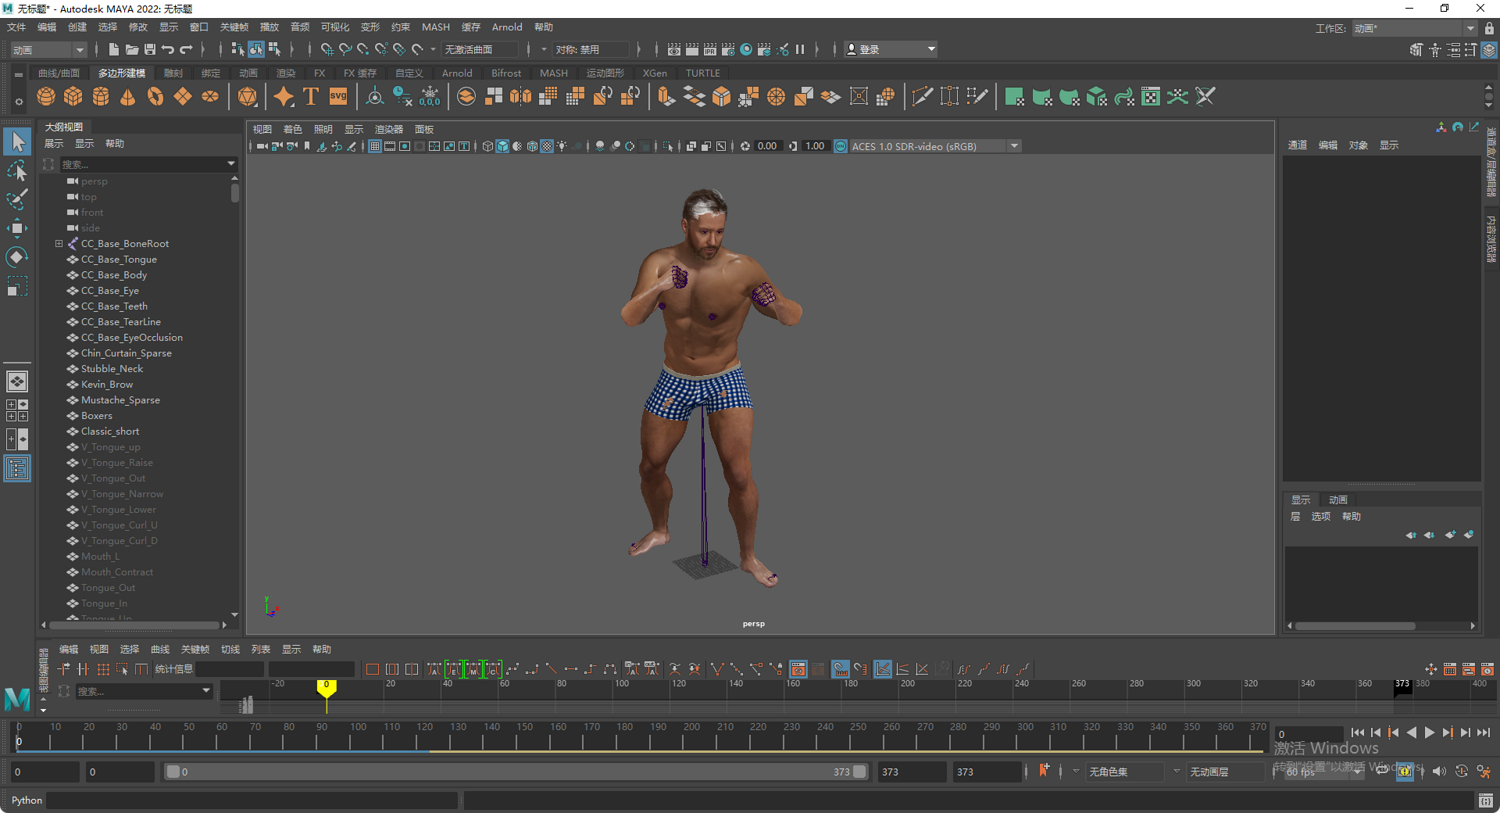Toggle the loop playback mode button
The image size is (1500, 813).
[x=1381, y=771]
